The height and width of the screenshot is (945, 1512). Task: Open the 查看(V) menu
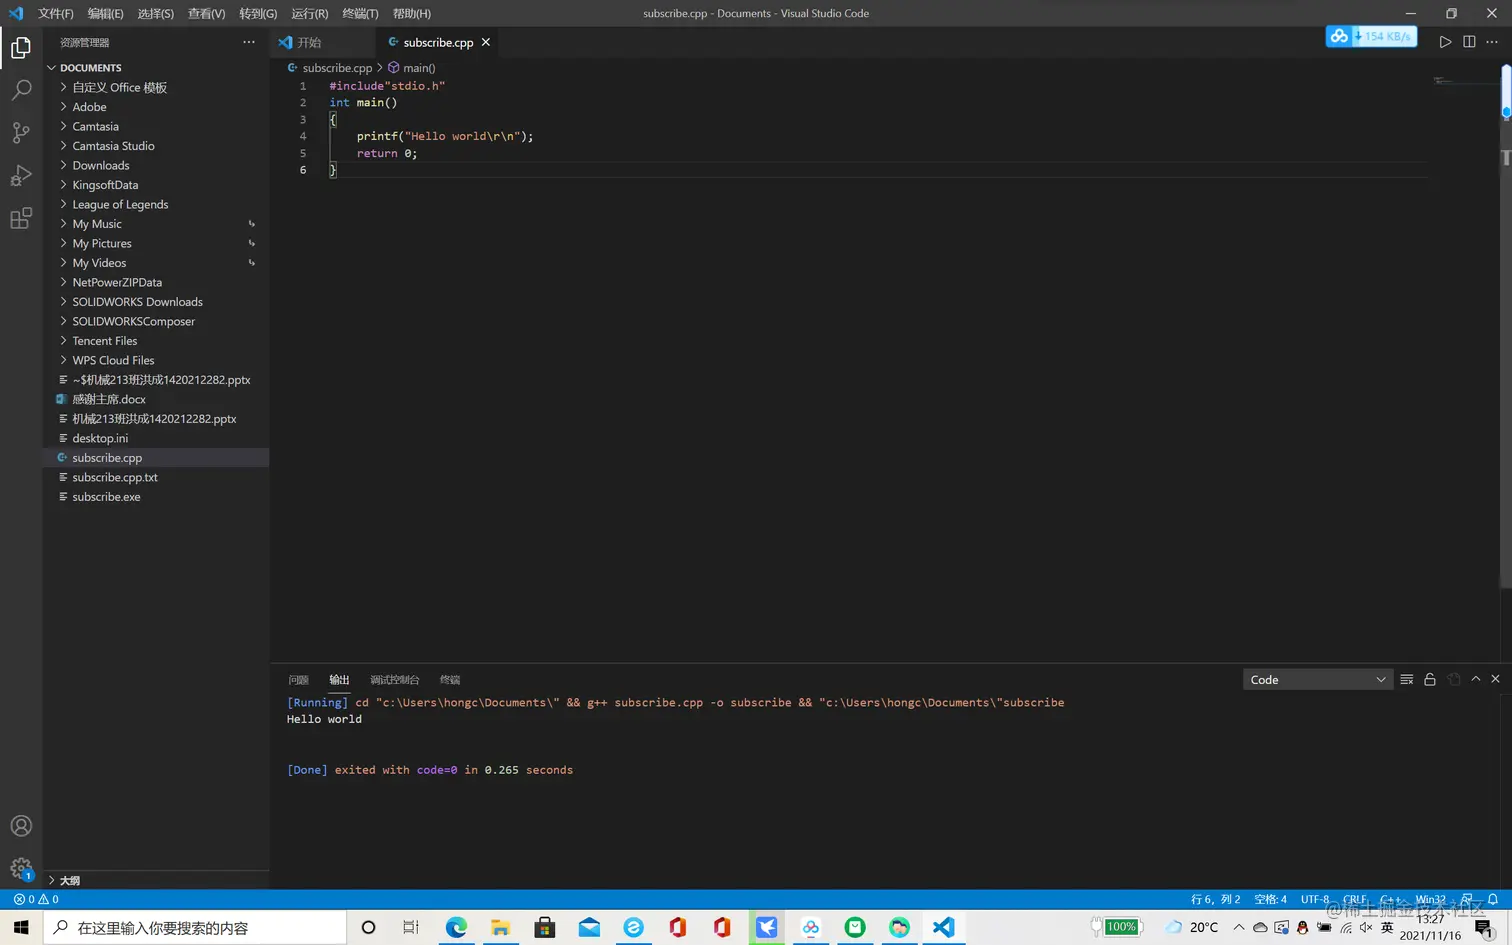(206, 13)
